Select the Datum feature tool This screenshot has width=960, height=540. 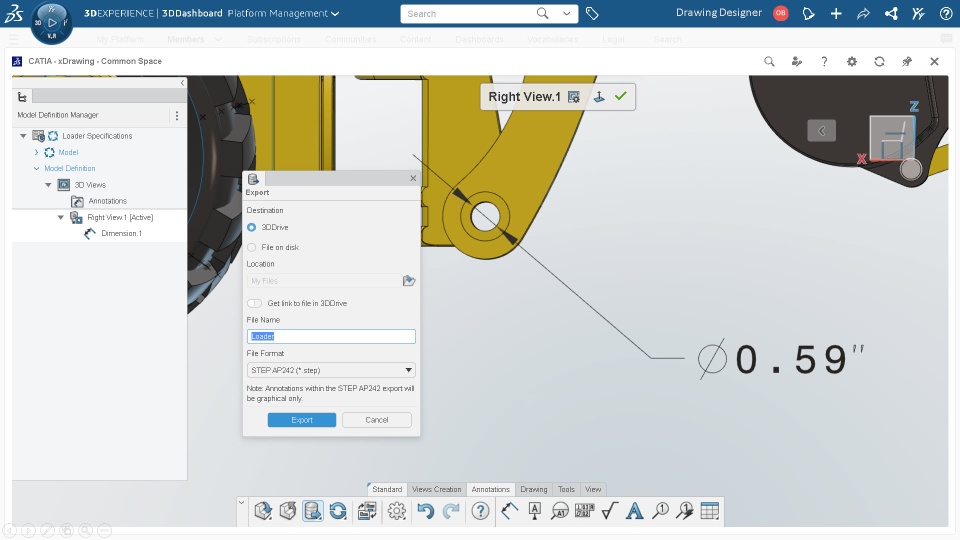[x=534, y=511]
